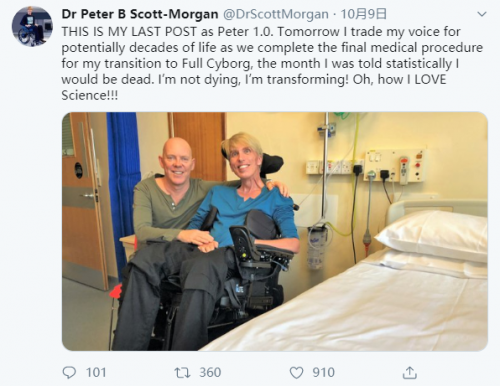Click the 360 retweets count
500x386 pixels.
coord(210,372)
